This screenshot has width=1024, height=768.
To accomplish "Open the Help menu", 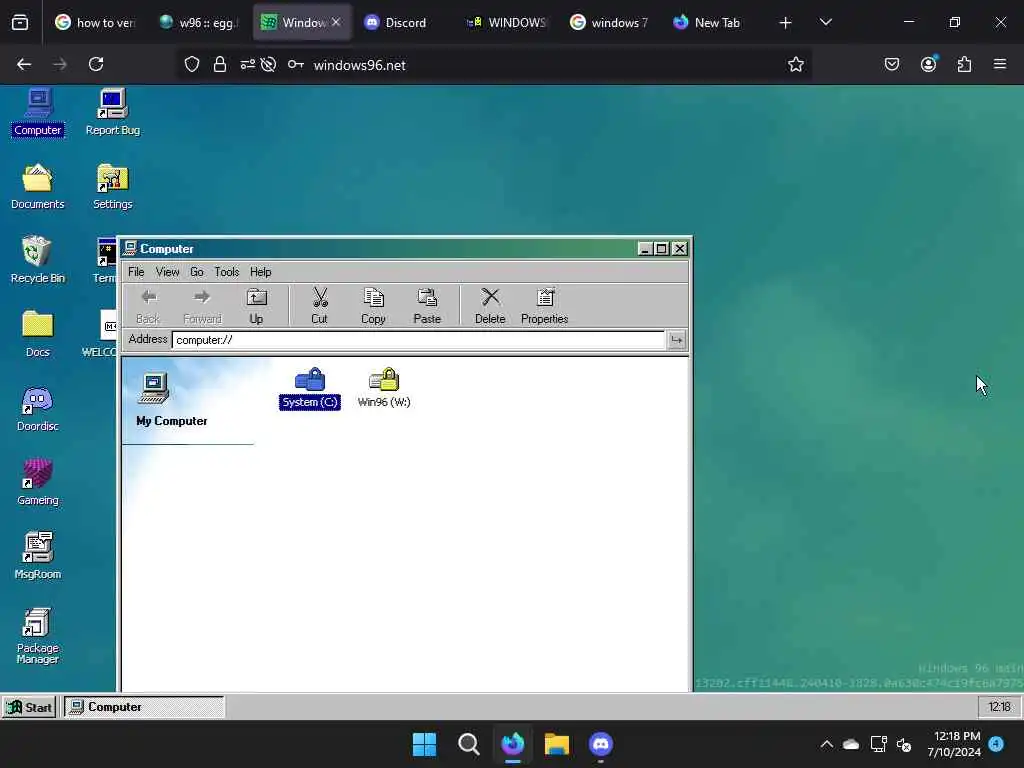I will click(261, 272).
